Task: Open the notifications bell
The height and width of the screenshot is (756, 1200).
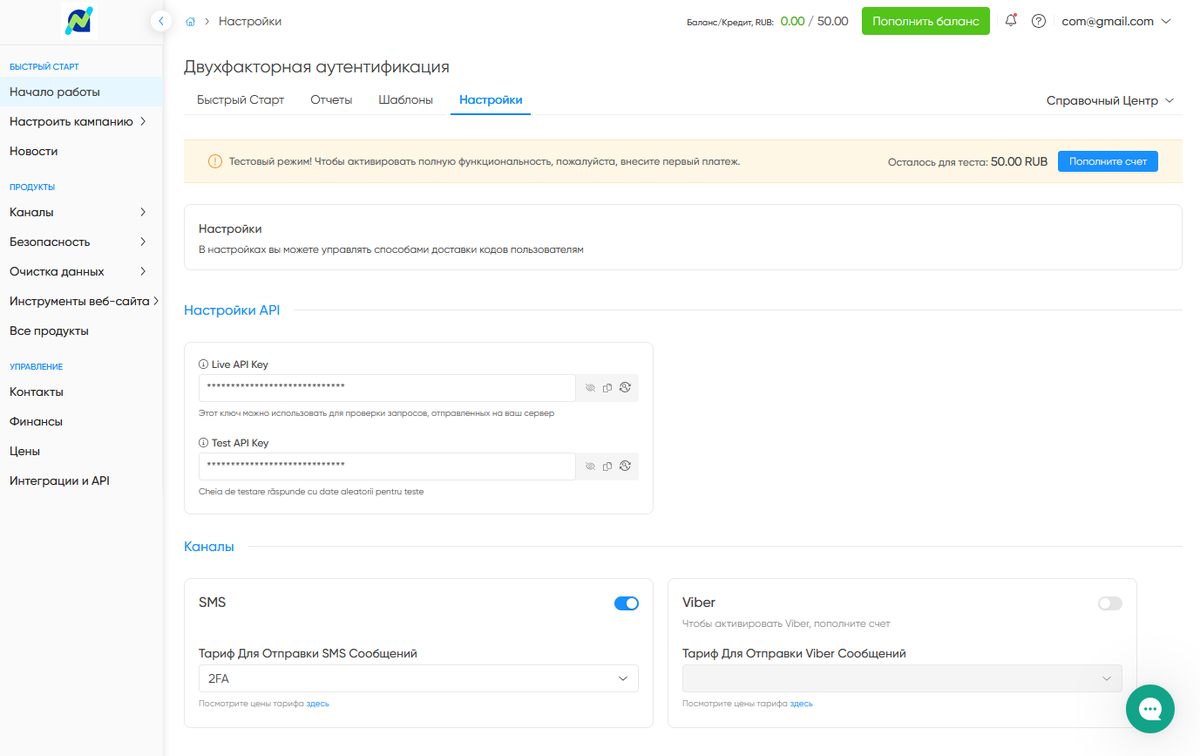Action: pos(1011,21)
